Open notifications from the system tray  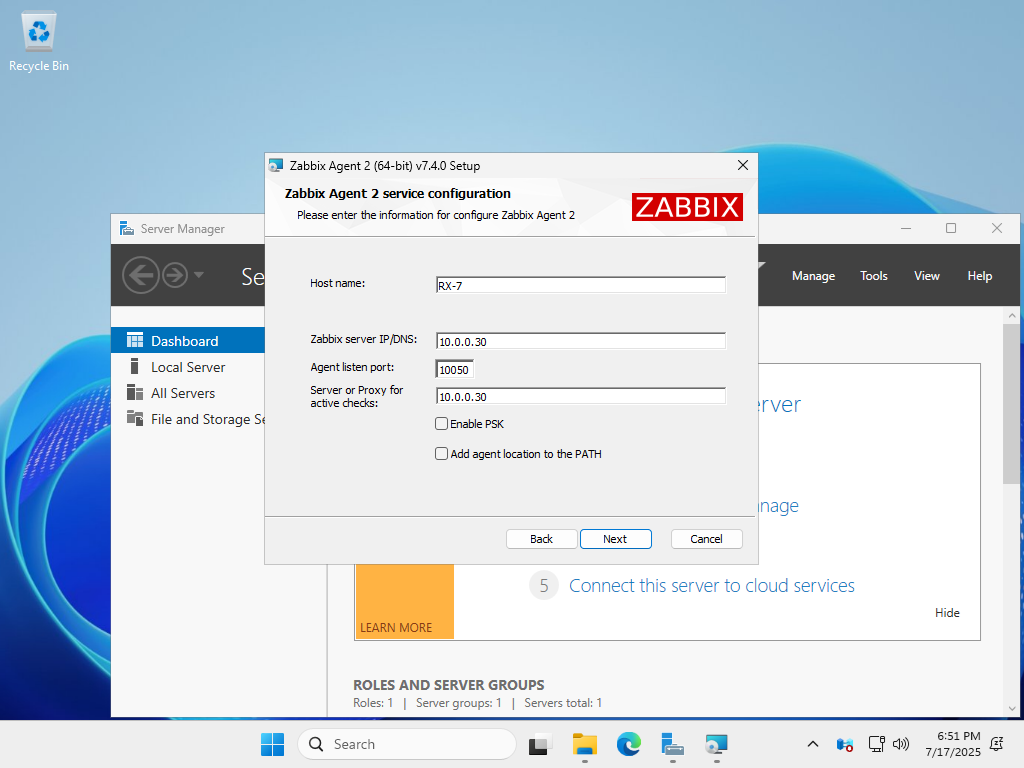point(996,744)
